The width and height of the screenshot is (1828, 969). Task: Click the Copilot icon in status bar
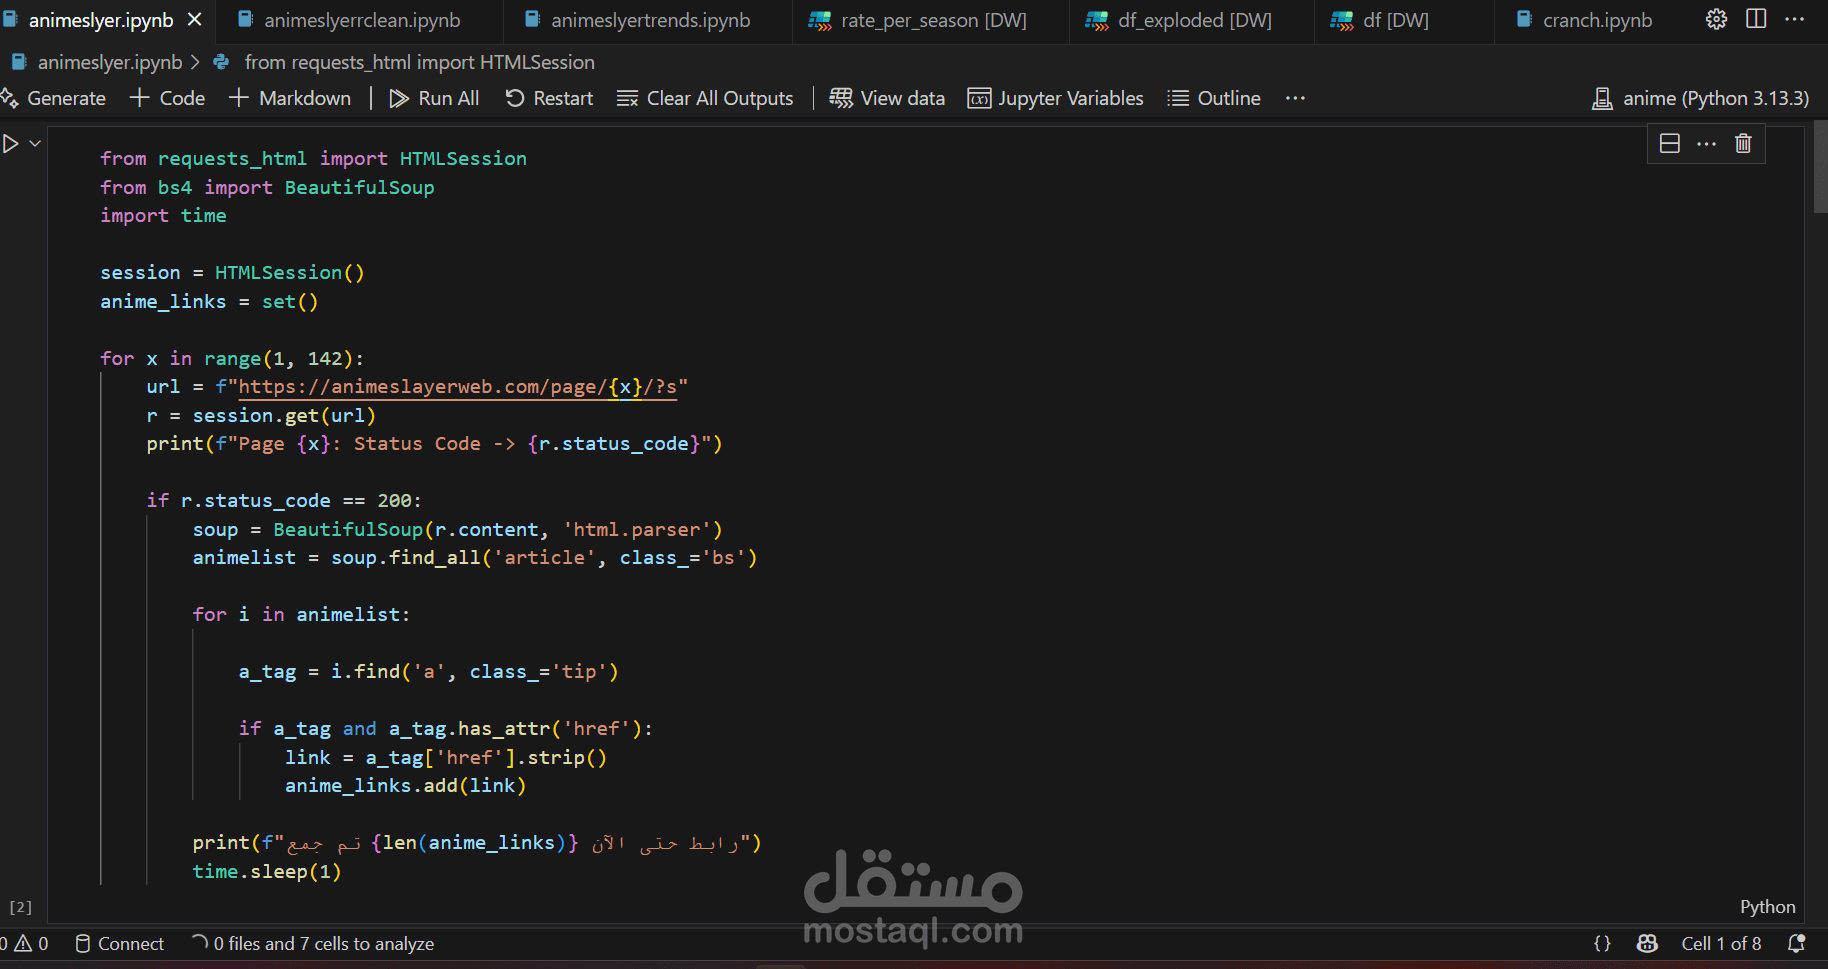click(x=1647, y=943)
